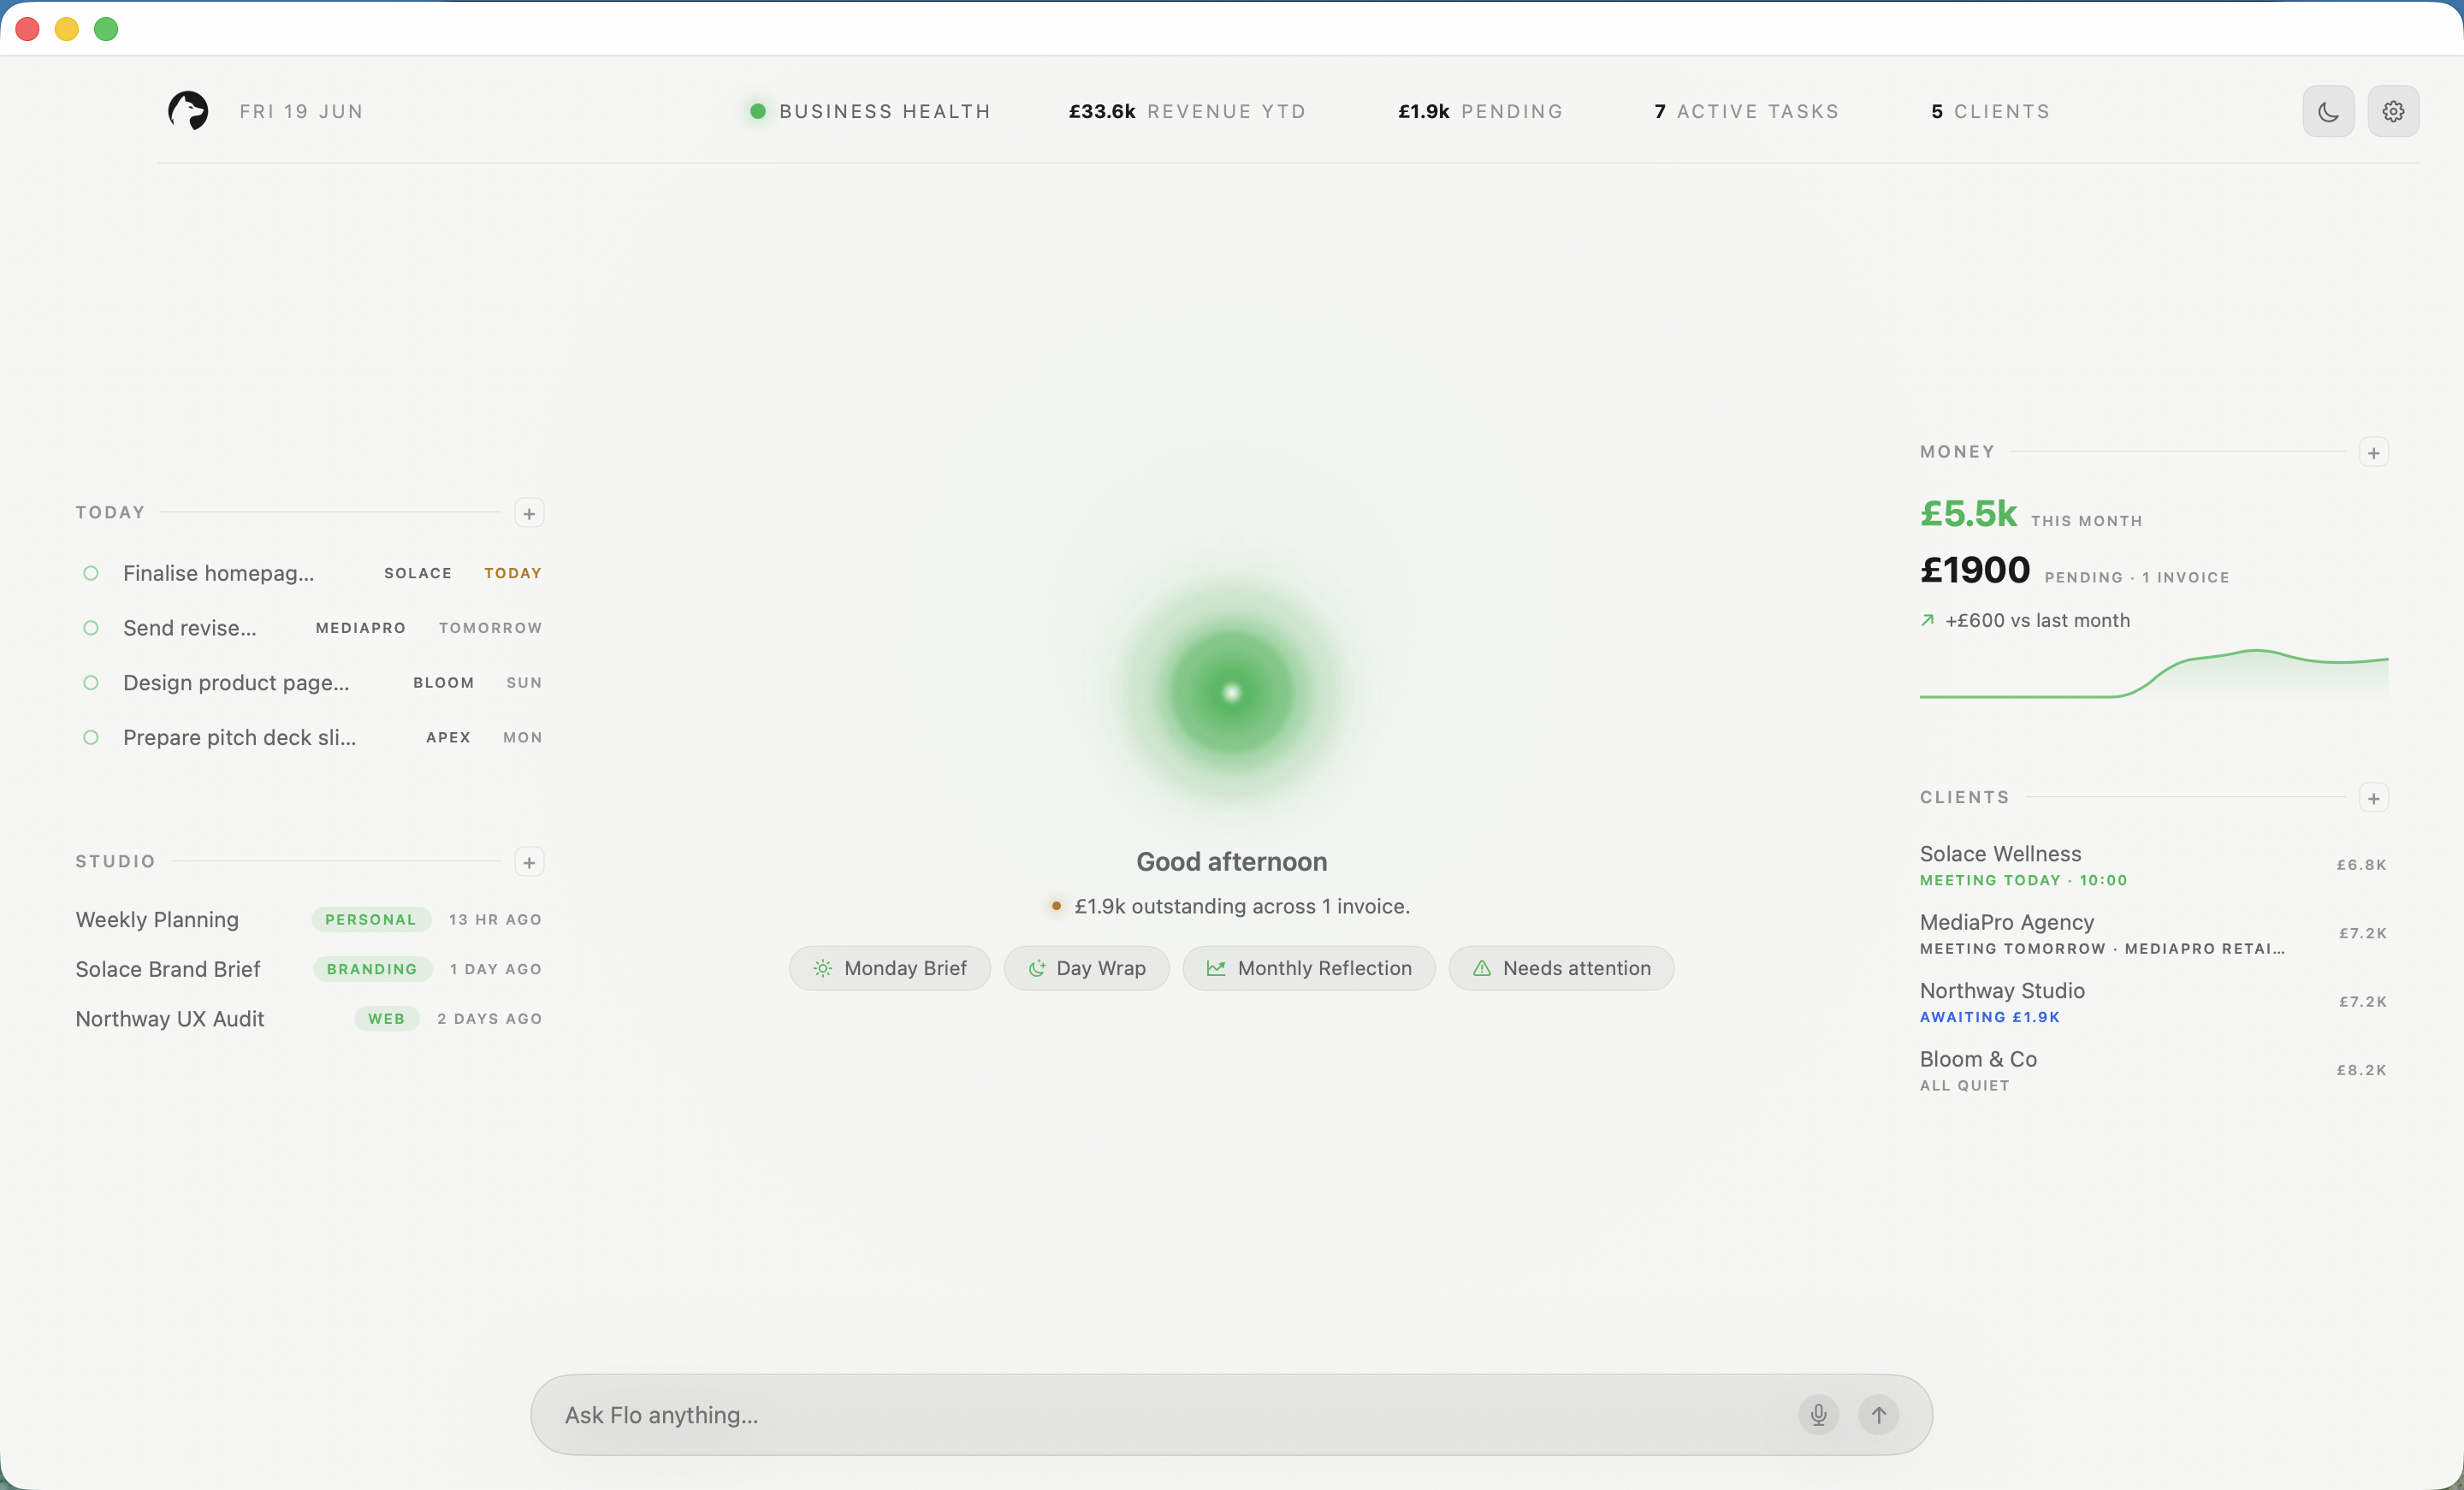Click the TOMORROW due label
The width and height of the screenshot is (2464, 1490).
490,628
